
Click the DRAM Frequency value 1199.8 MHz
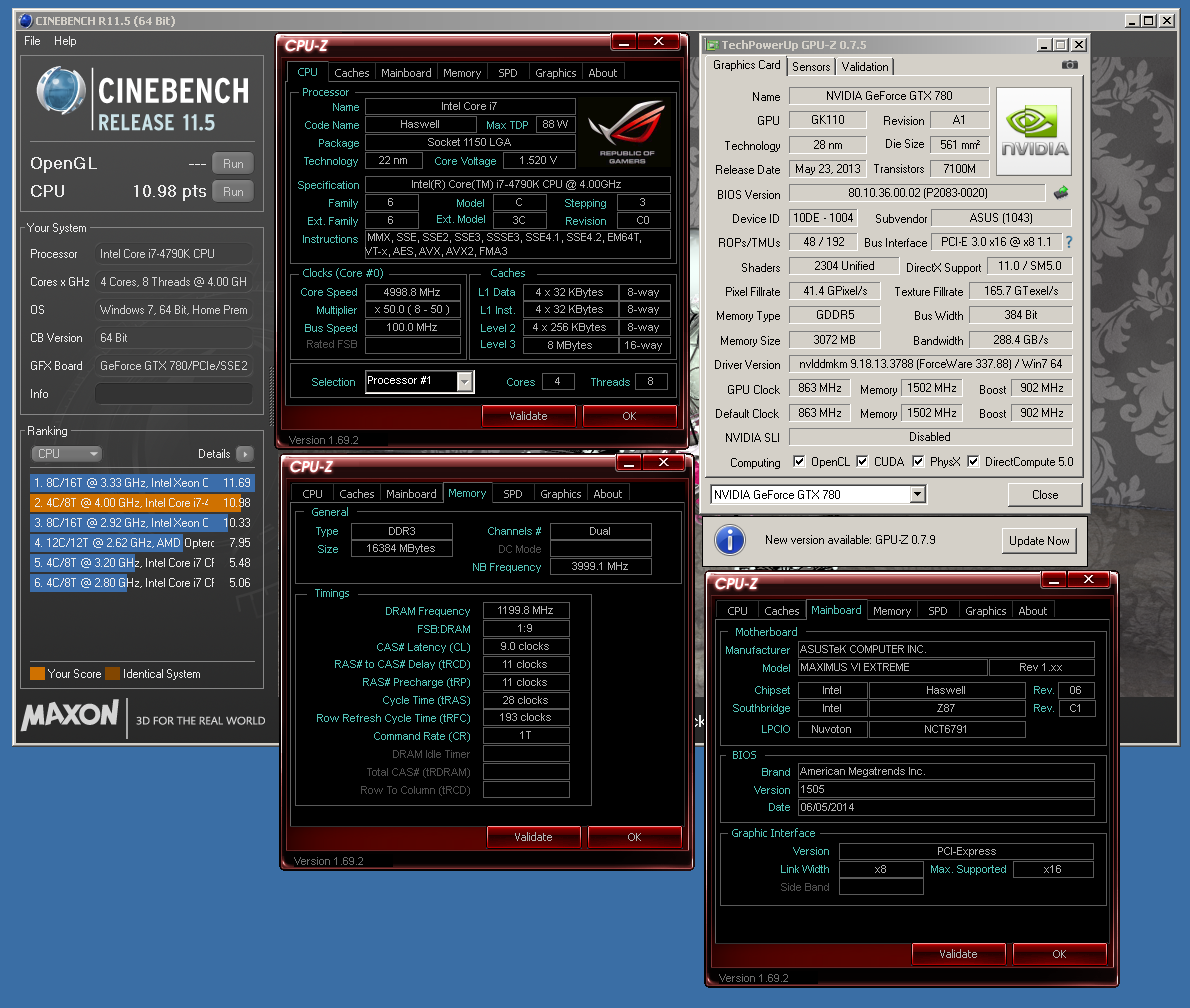coord(525,610)
